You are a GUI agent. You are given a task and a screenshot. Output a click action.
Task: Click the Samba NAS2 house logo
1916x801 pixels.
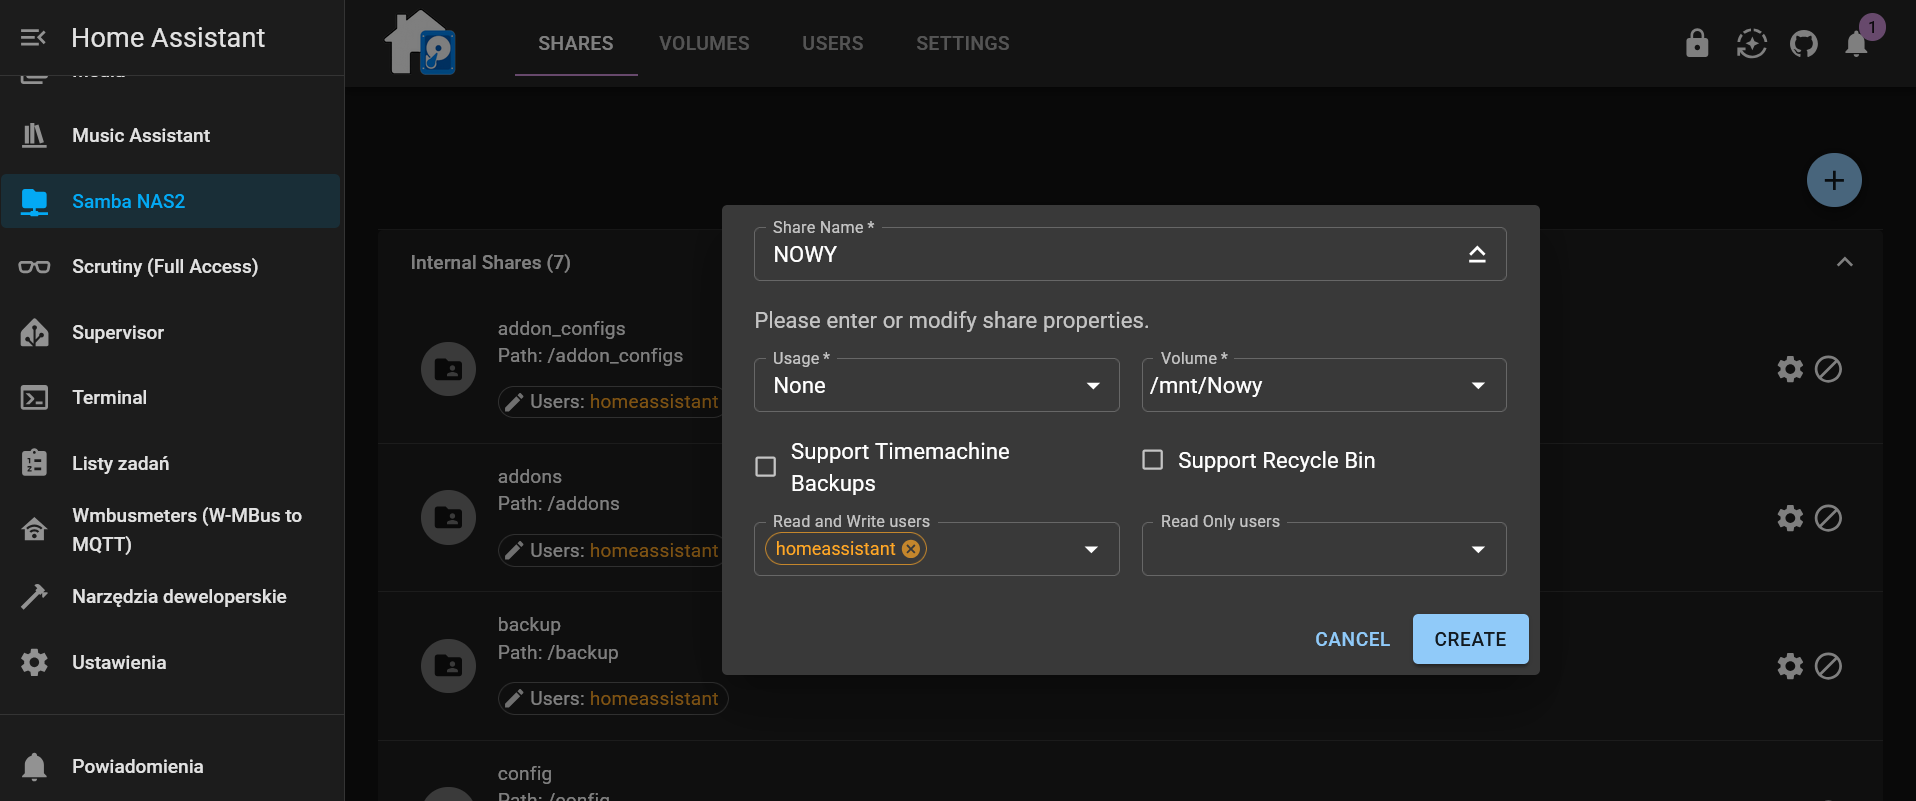[420, 43]
